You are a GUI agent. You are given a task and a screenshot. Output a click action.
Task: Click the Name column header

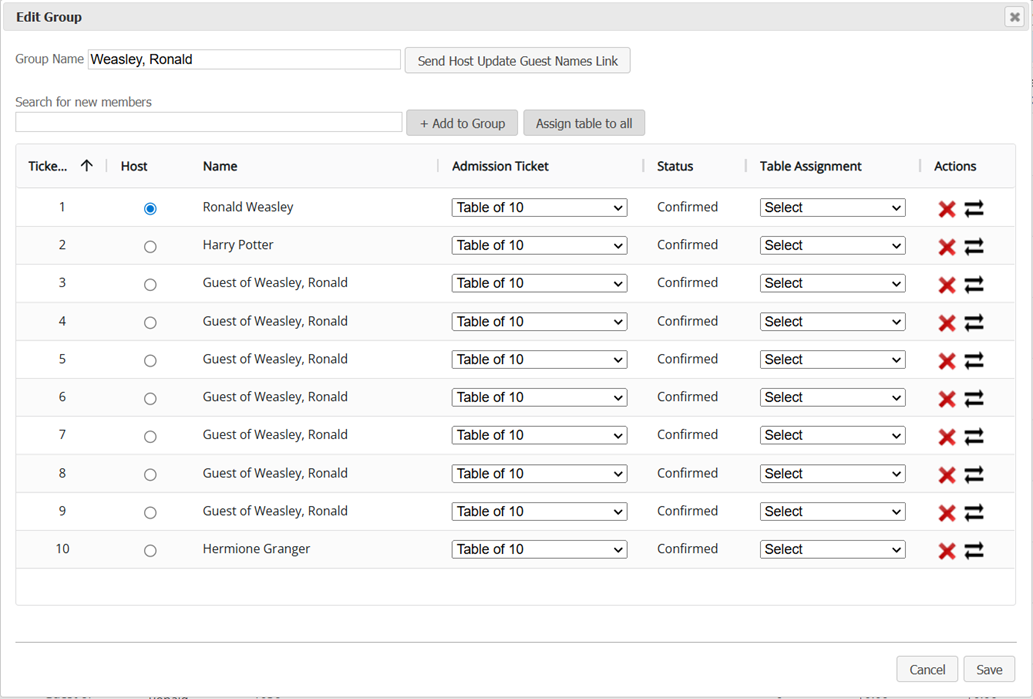220,166
